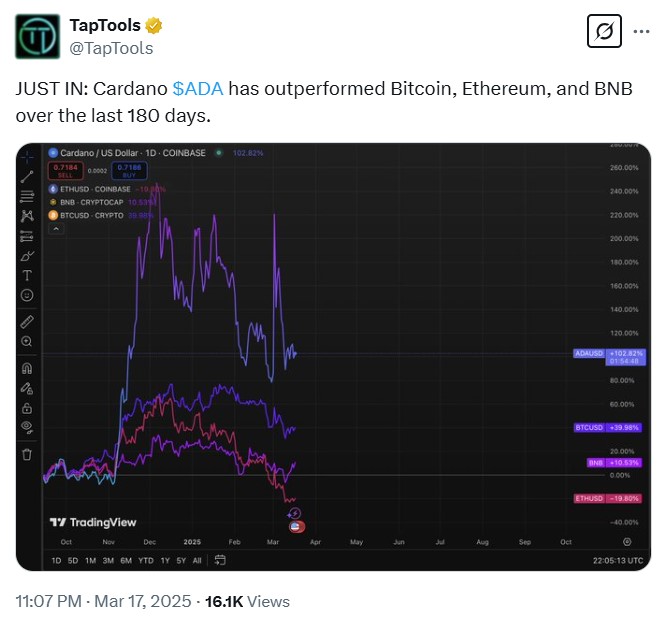
Task: Activate the zoom in tool
Action: point(27,342)
